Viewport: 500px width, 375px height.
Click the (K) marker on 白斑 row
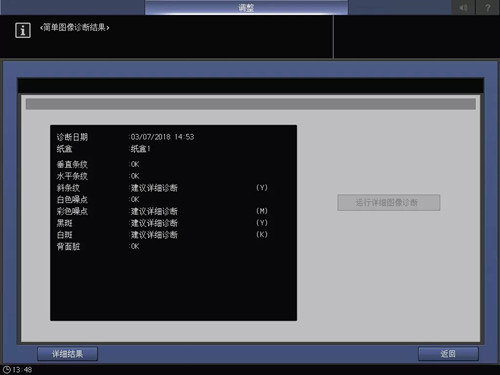262,234
